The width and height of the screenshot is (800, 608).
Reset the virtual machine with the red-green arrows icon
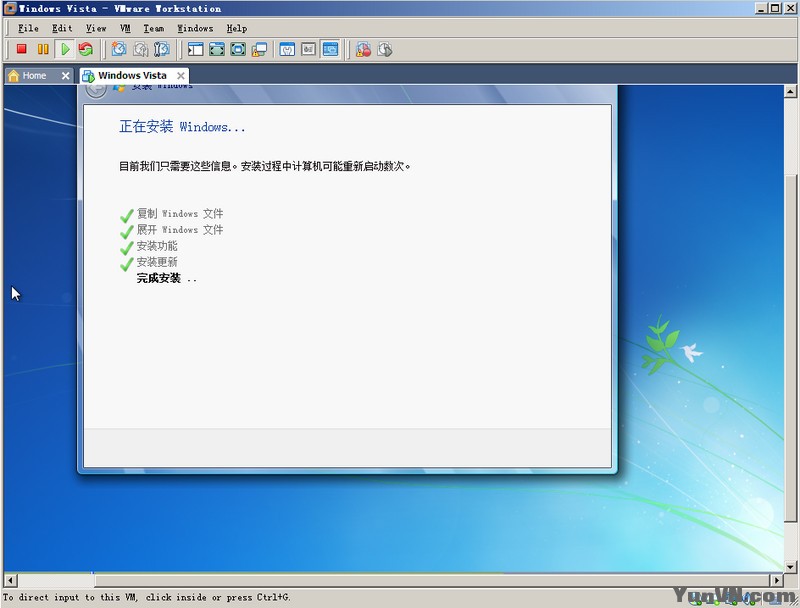(86, 49)
